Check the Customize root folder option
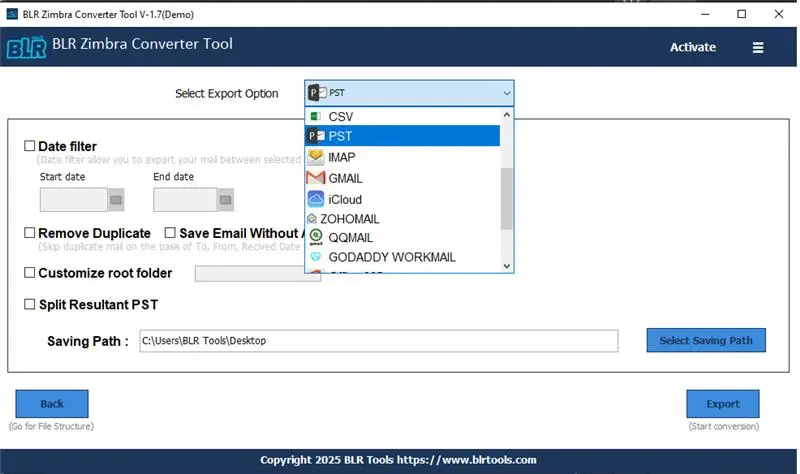800x474 pixels. [x=30, y=272]
